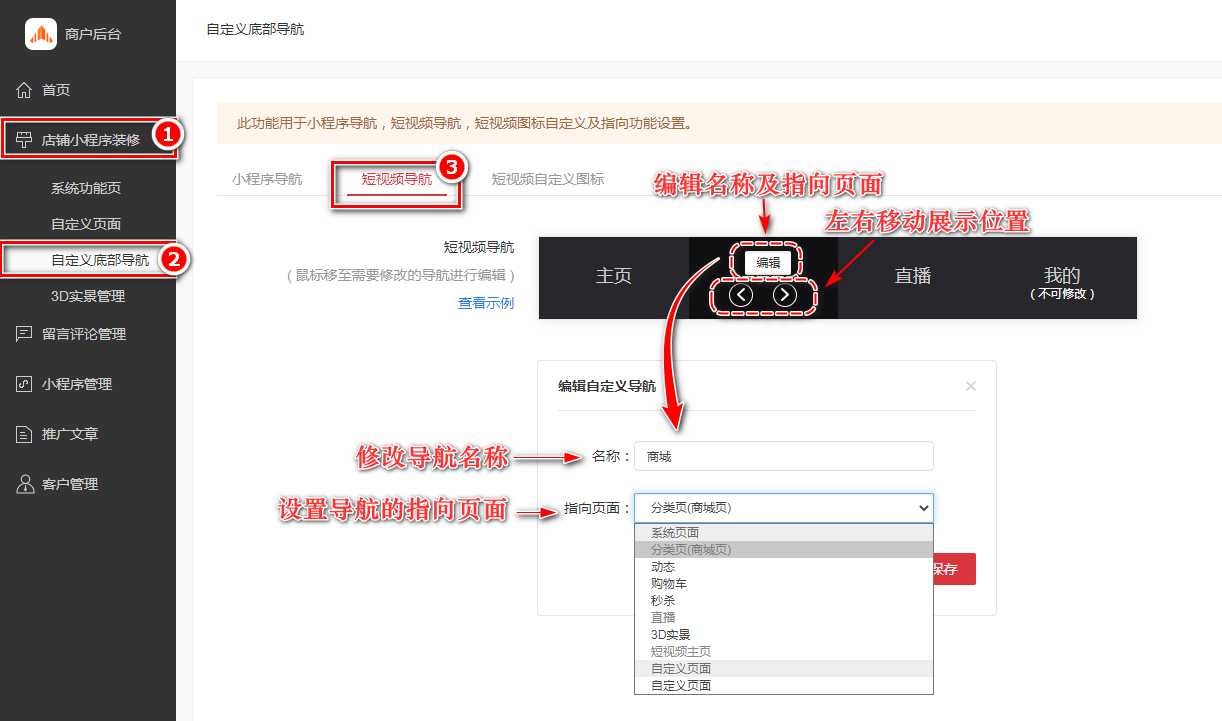Click the 短视频导航 field label

tap(479, 247)
